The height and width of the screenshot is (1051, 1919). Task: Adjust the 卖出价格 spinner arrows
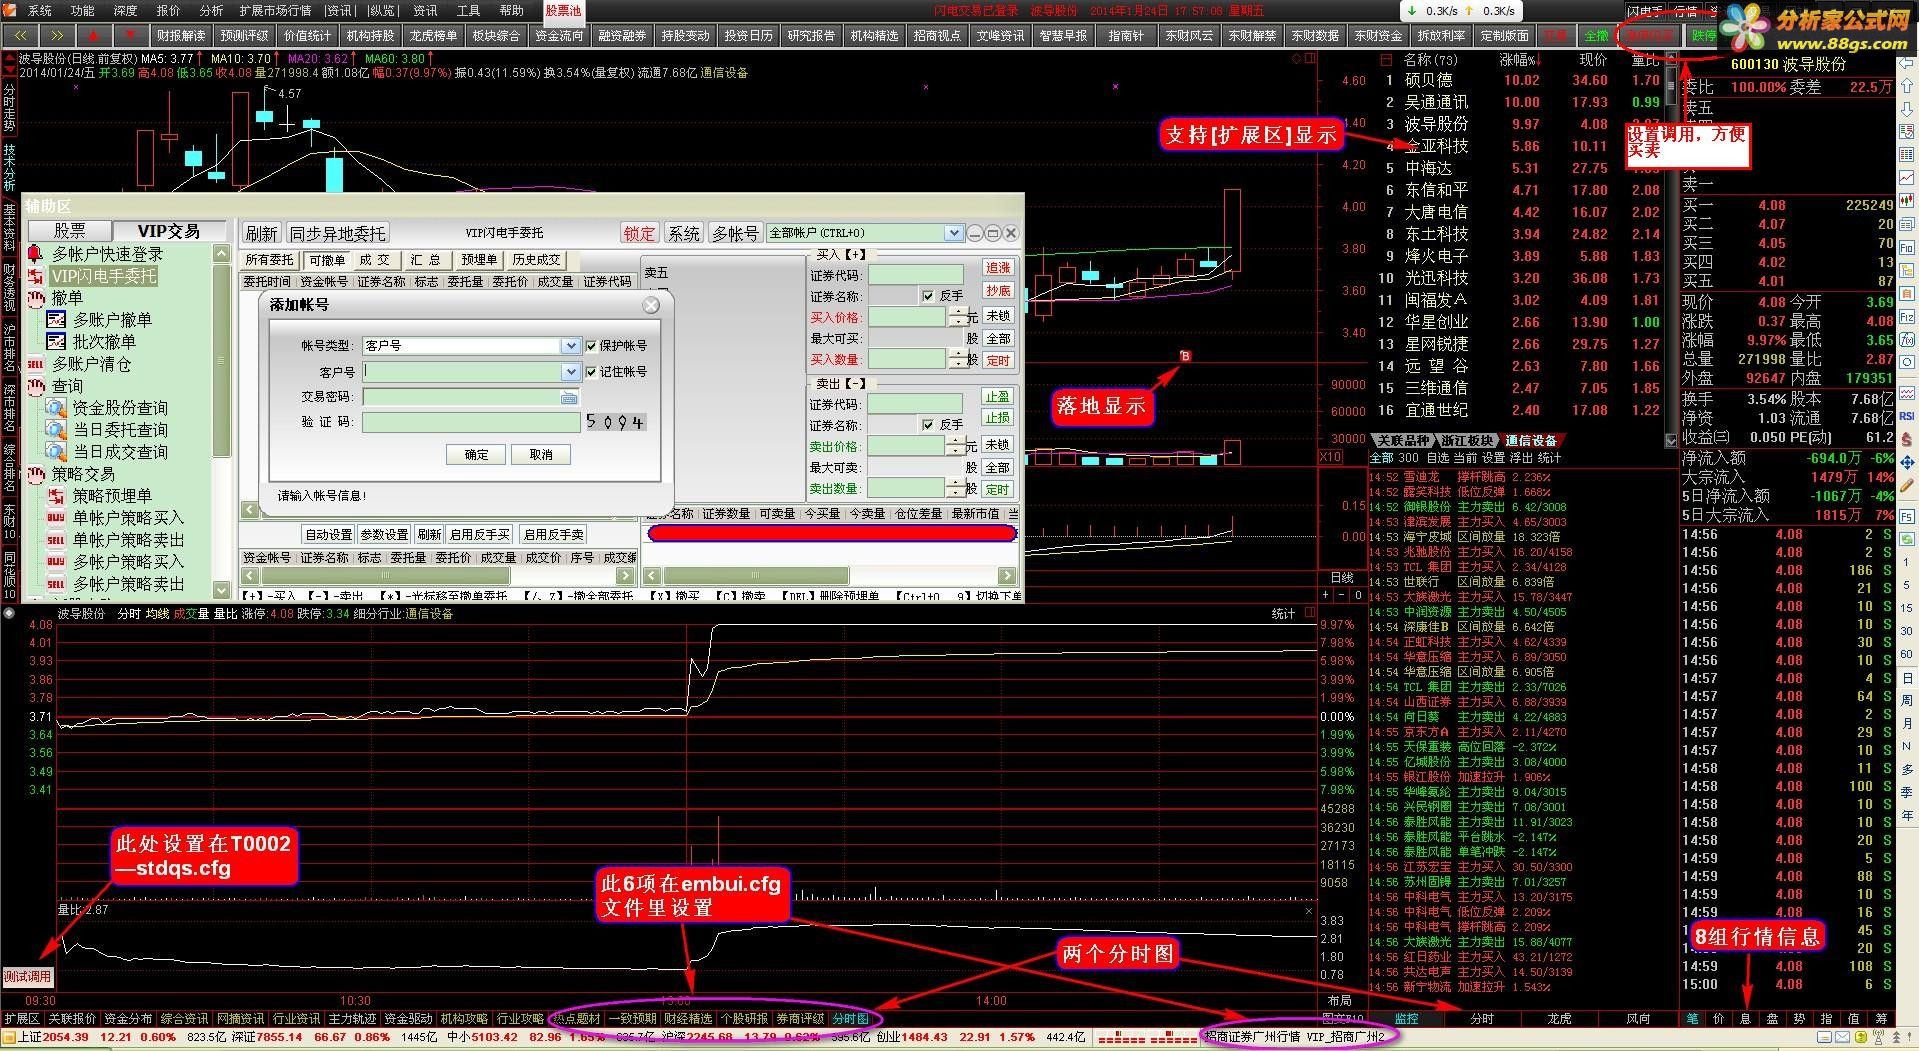coord(957,446)
